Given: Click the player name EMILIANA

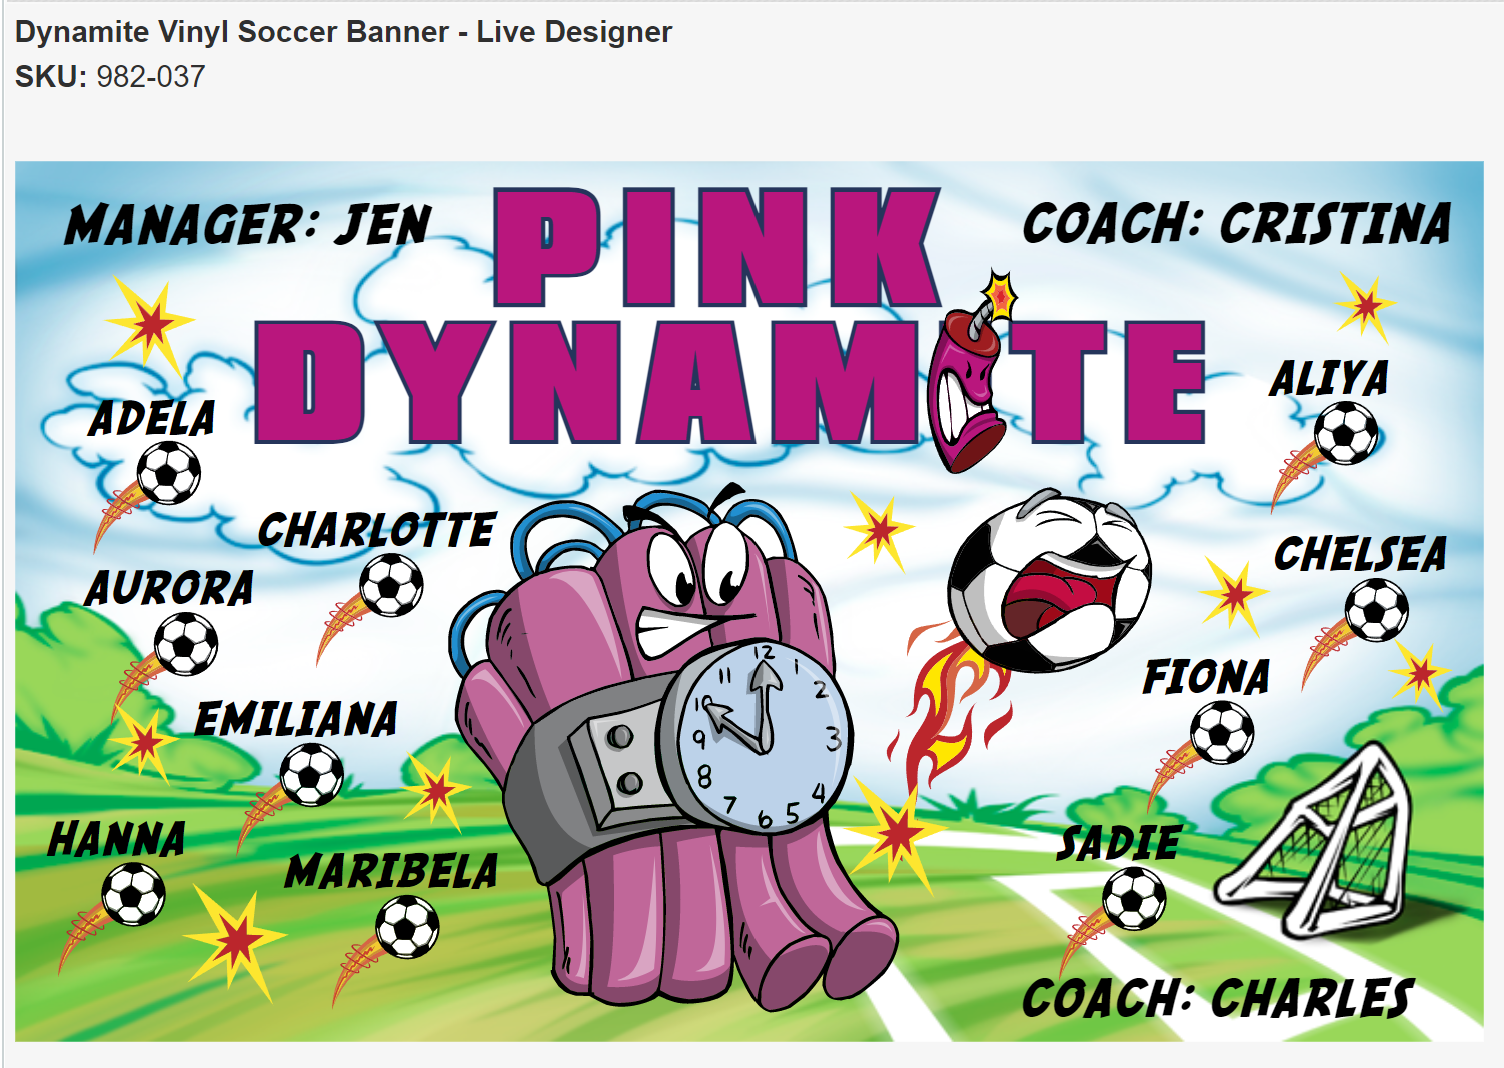Looking at the screenshot, I should (x=297, y=719).
